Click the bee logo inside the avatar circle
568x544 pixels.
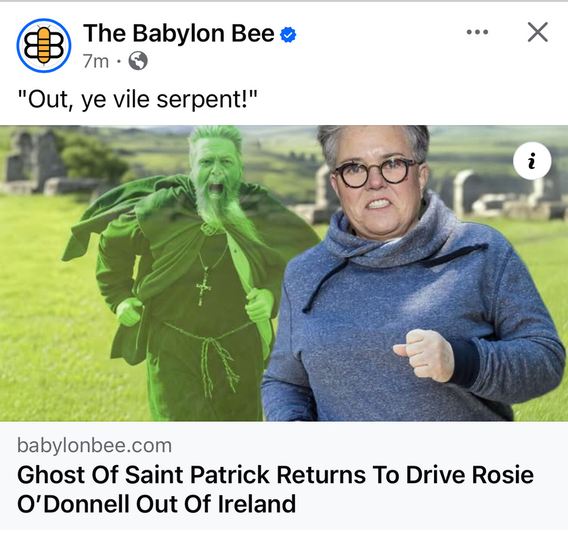click(x=44, y=46)
